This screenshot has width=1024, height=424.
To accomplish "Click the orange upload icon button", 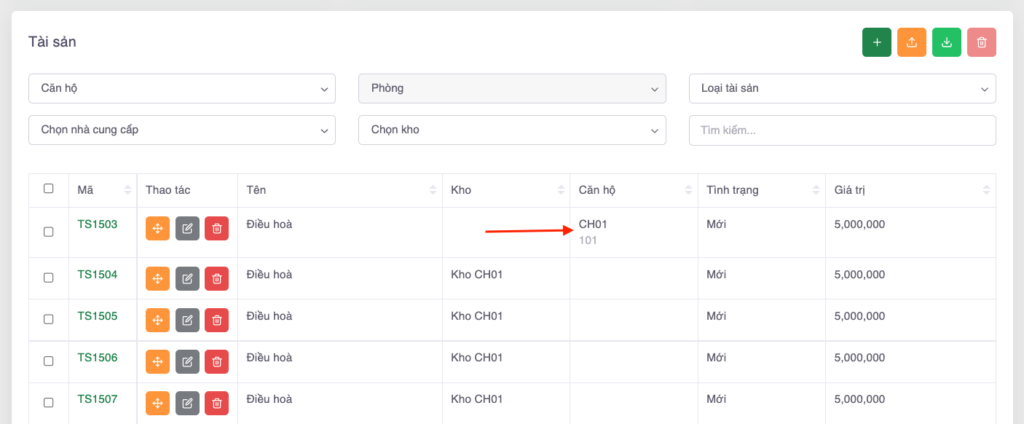I will point(911,42).
